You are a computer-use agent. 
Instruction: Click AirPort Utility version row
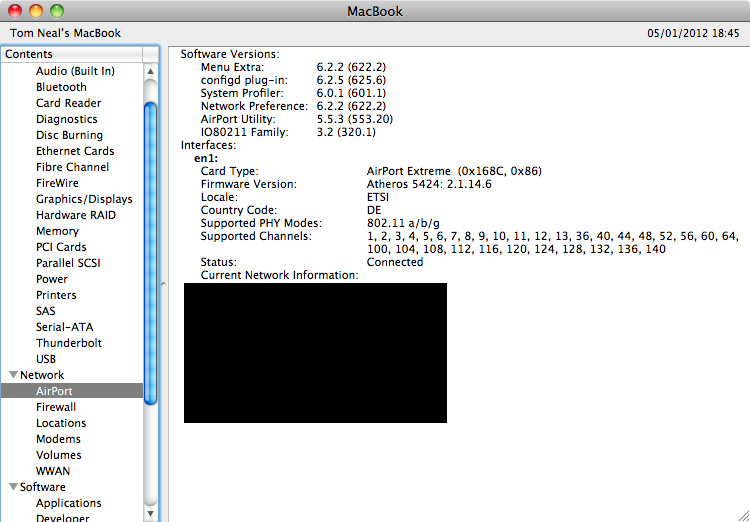click(297, 119)
